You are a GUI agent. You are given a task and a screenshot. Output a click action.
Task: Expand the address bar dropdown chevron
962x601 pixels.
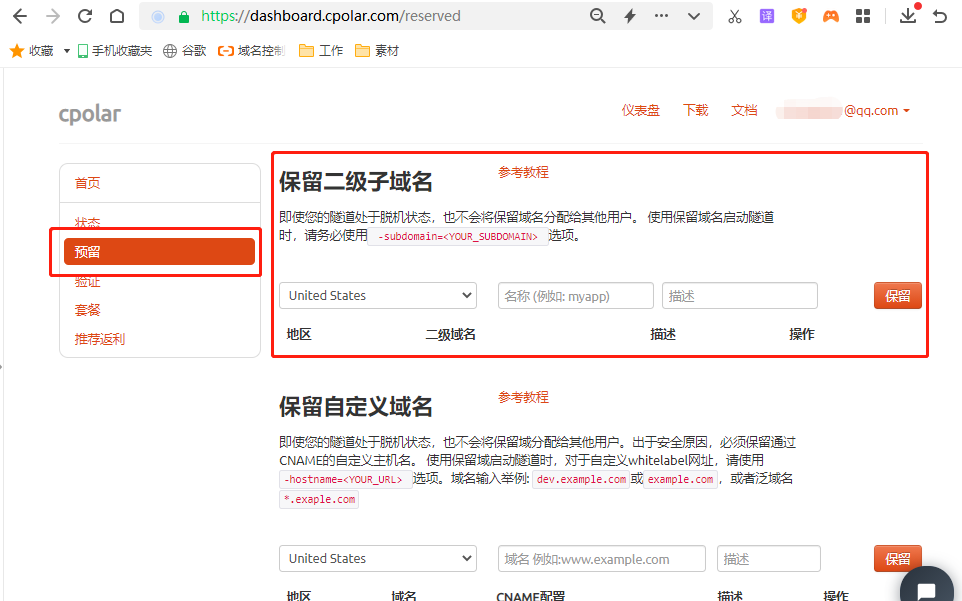[694, 17]
